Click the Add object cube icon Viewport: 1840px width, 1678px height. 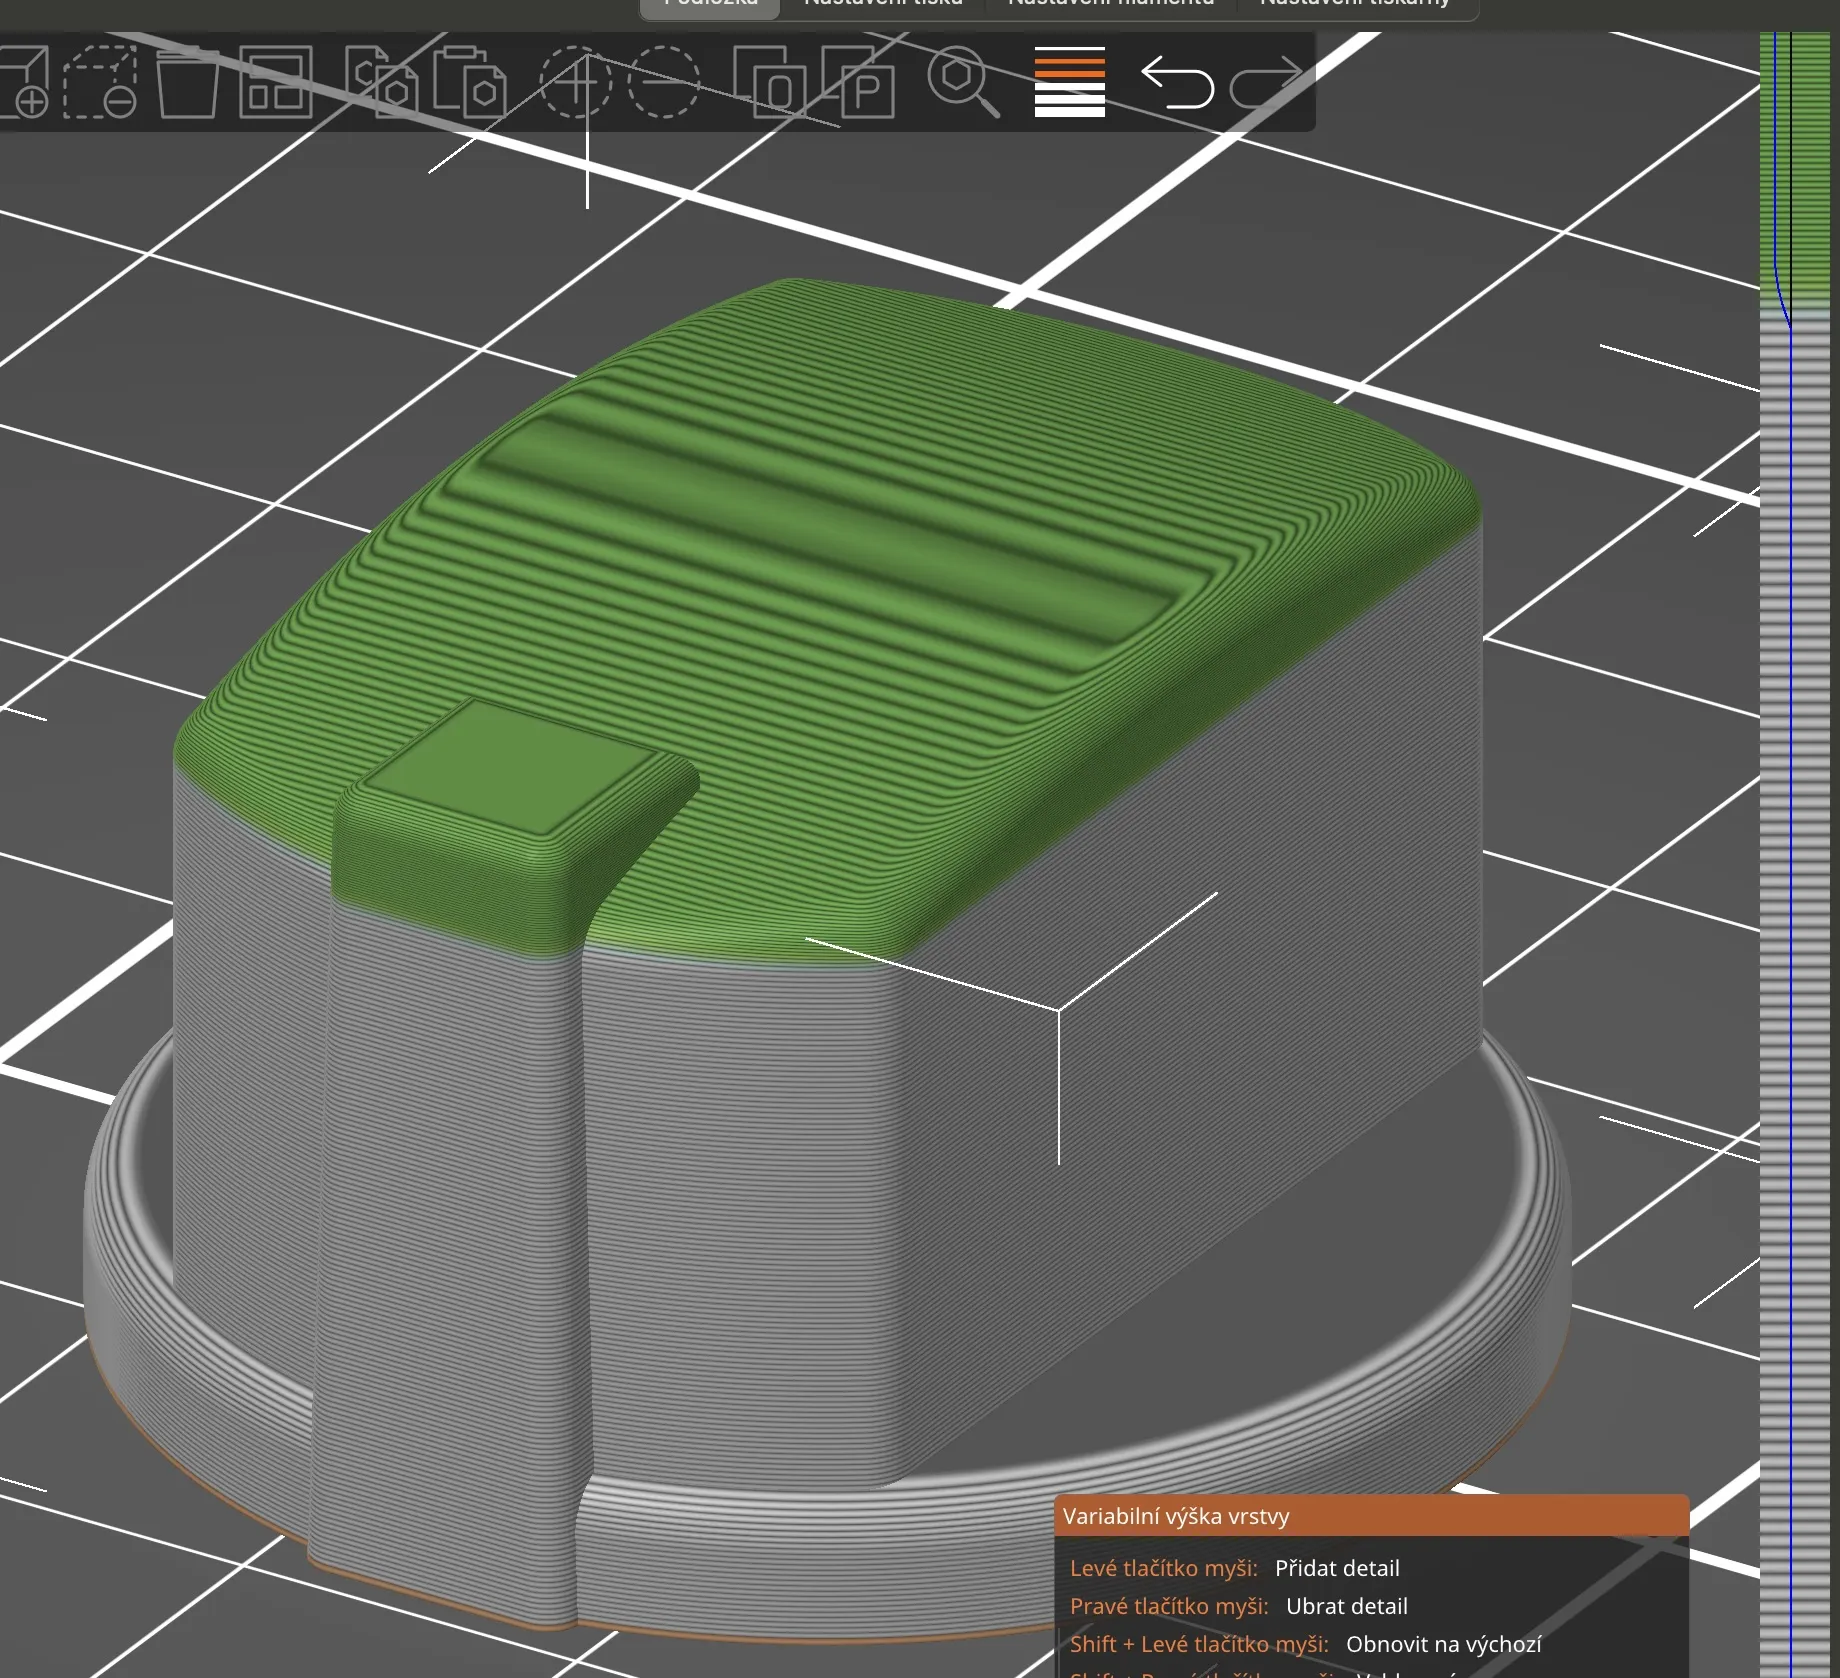point(24,82)
